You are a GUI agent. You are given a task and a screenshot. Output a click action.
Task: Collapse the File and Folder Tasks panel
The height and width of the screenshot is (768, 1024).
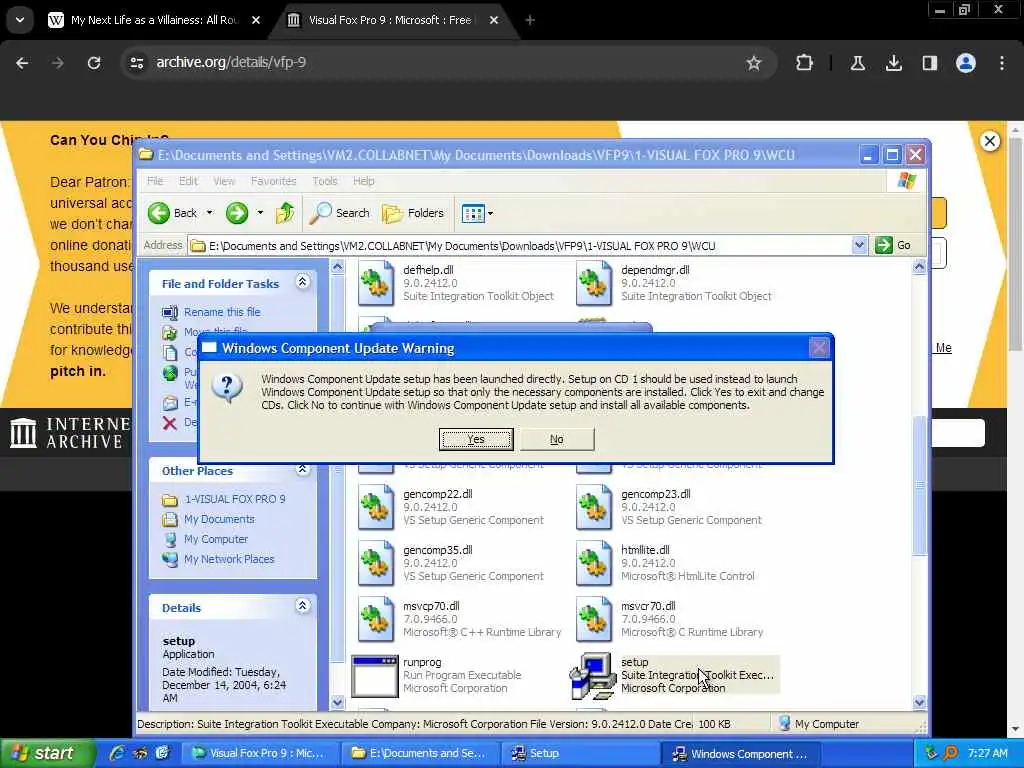point(302,281)
